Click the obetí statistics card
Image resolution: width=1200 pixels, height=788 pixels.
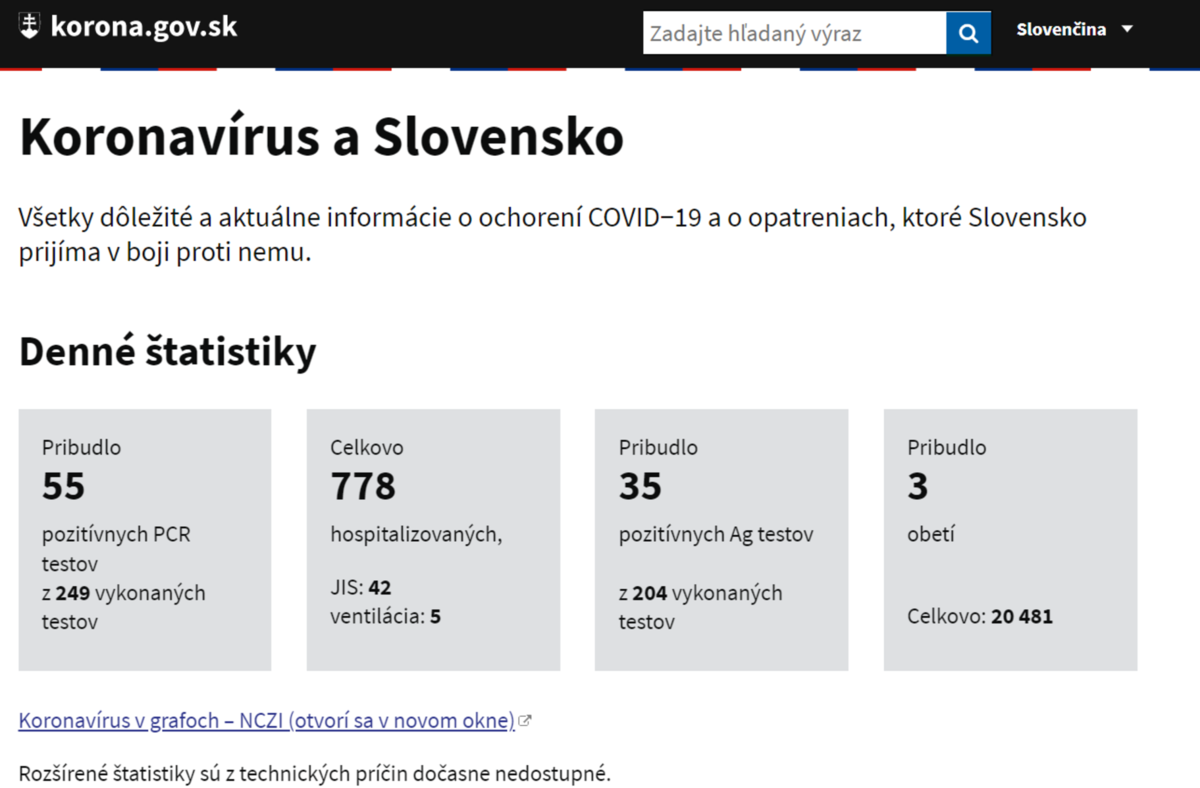tap(1010, 539)
